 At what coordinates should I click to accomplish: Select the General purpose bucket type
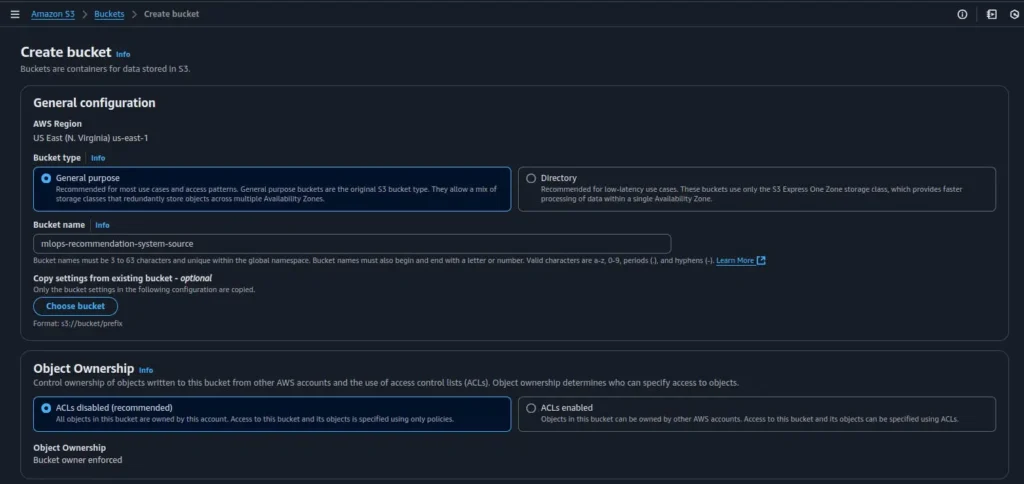pos(46,178)
